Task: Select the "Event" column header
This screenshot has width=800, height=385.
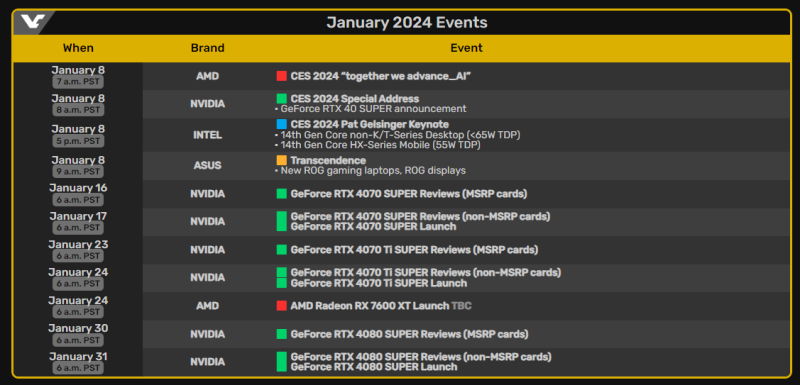Action: (x=466, y=48)
